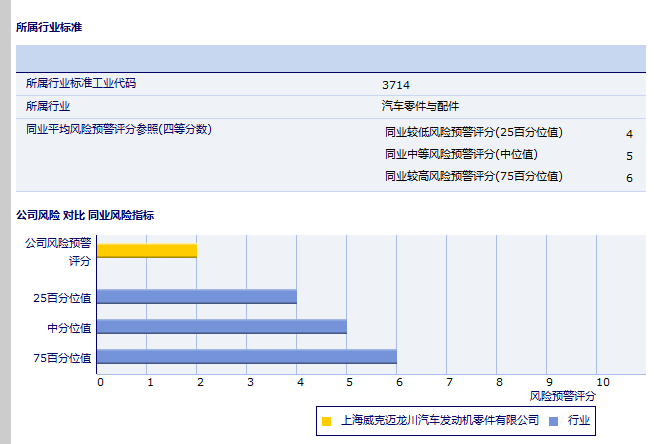Click the industry code value 3714
Viewport: 654px width, 444px height.
pos(395,85)
